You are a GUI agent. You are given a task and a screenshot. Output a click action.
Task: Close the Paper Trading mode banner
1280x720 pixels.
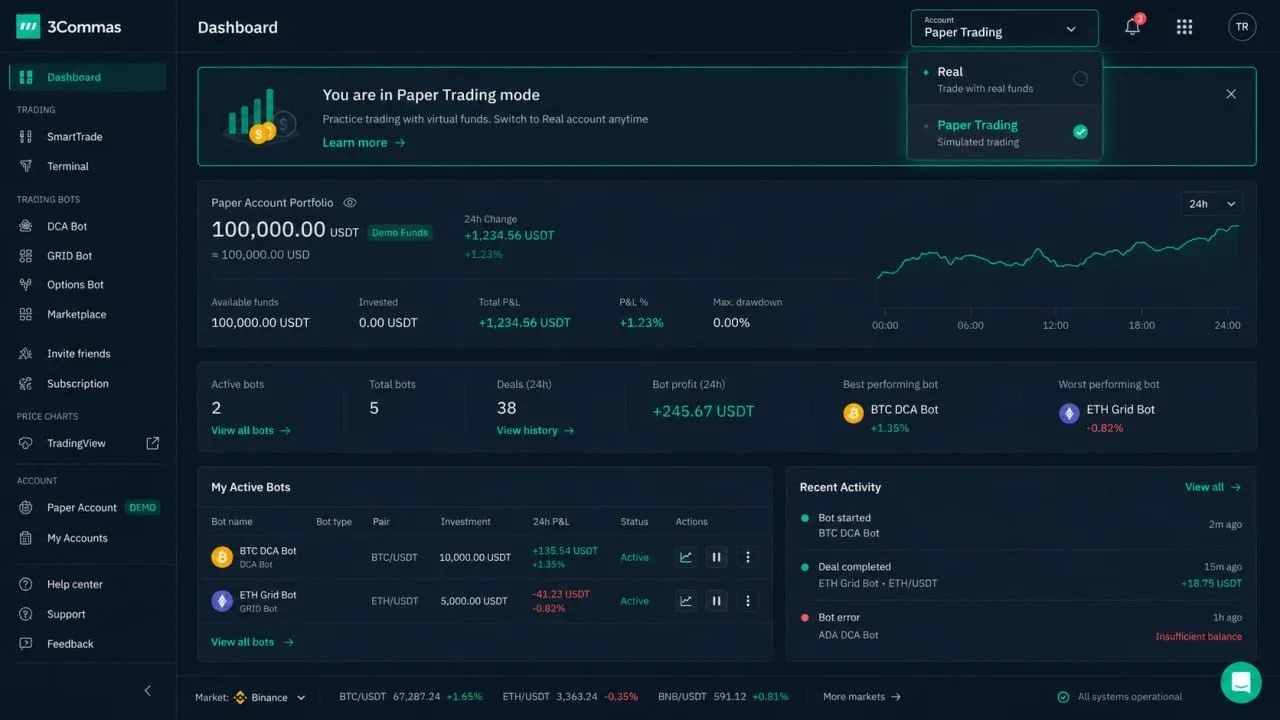pos(1231,94)
